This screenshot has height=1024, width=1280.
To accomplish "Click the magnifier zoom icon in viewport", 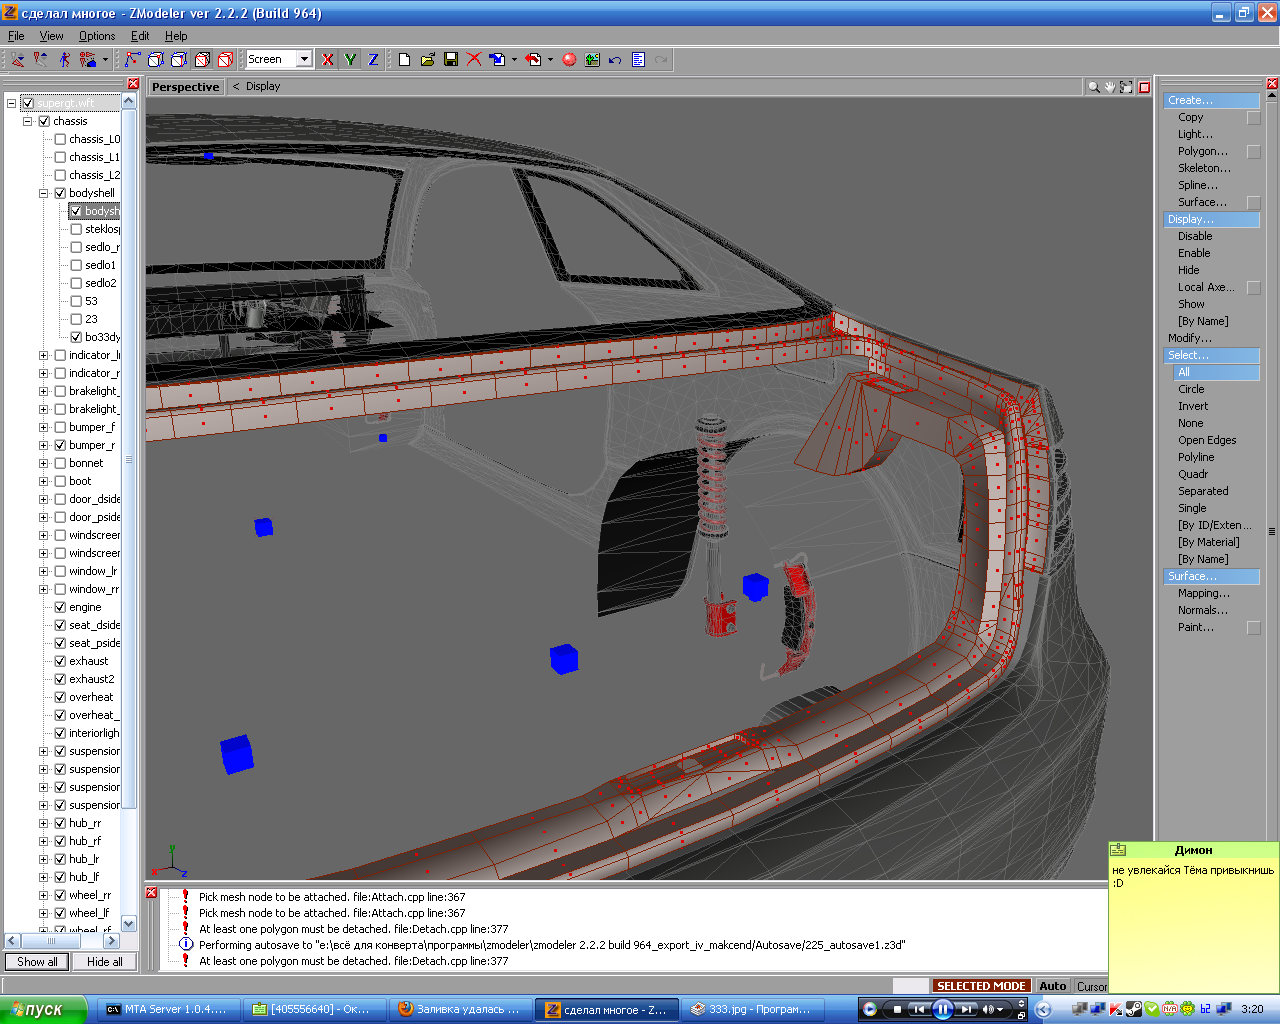I will point(1093,87).
